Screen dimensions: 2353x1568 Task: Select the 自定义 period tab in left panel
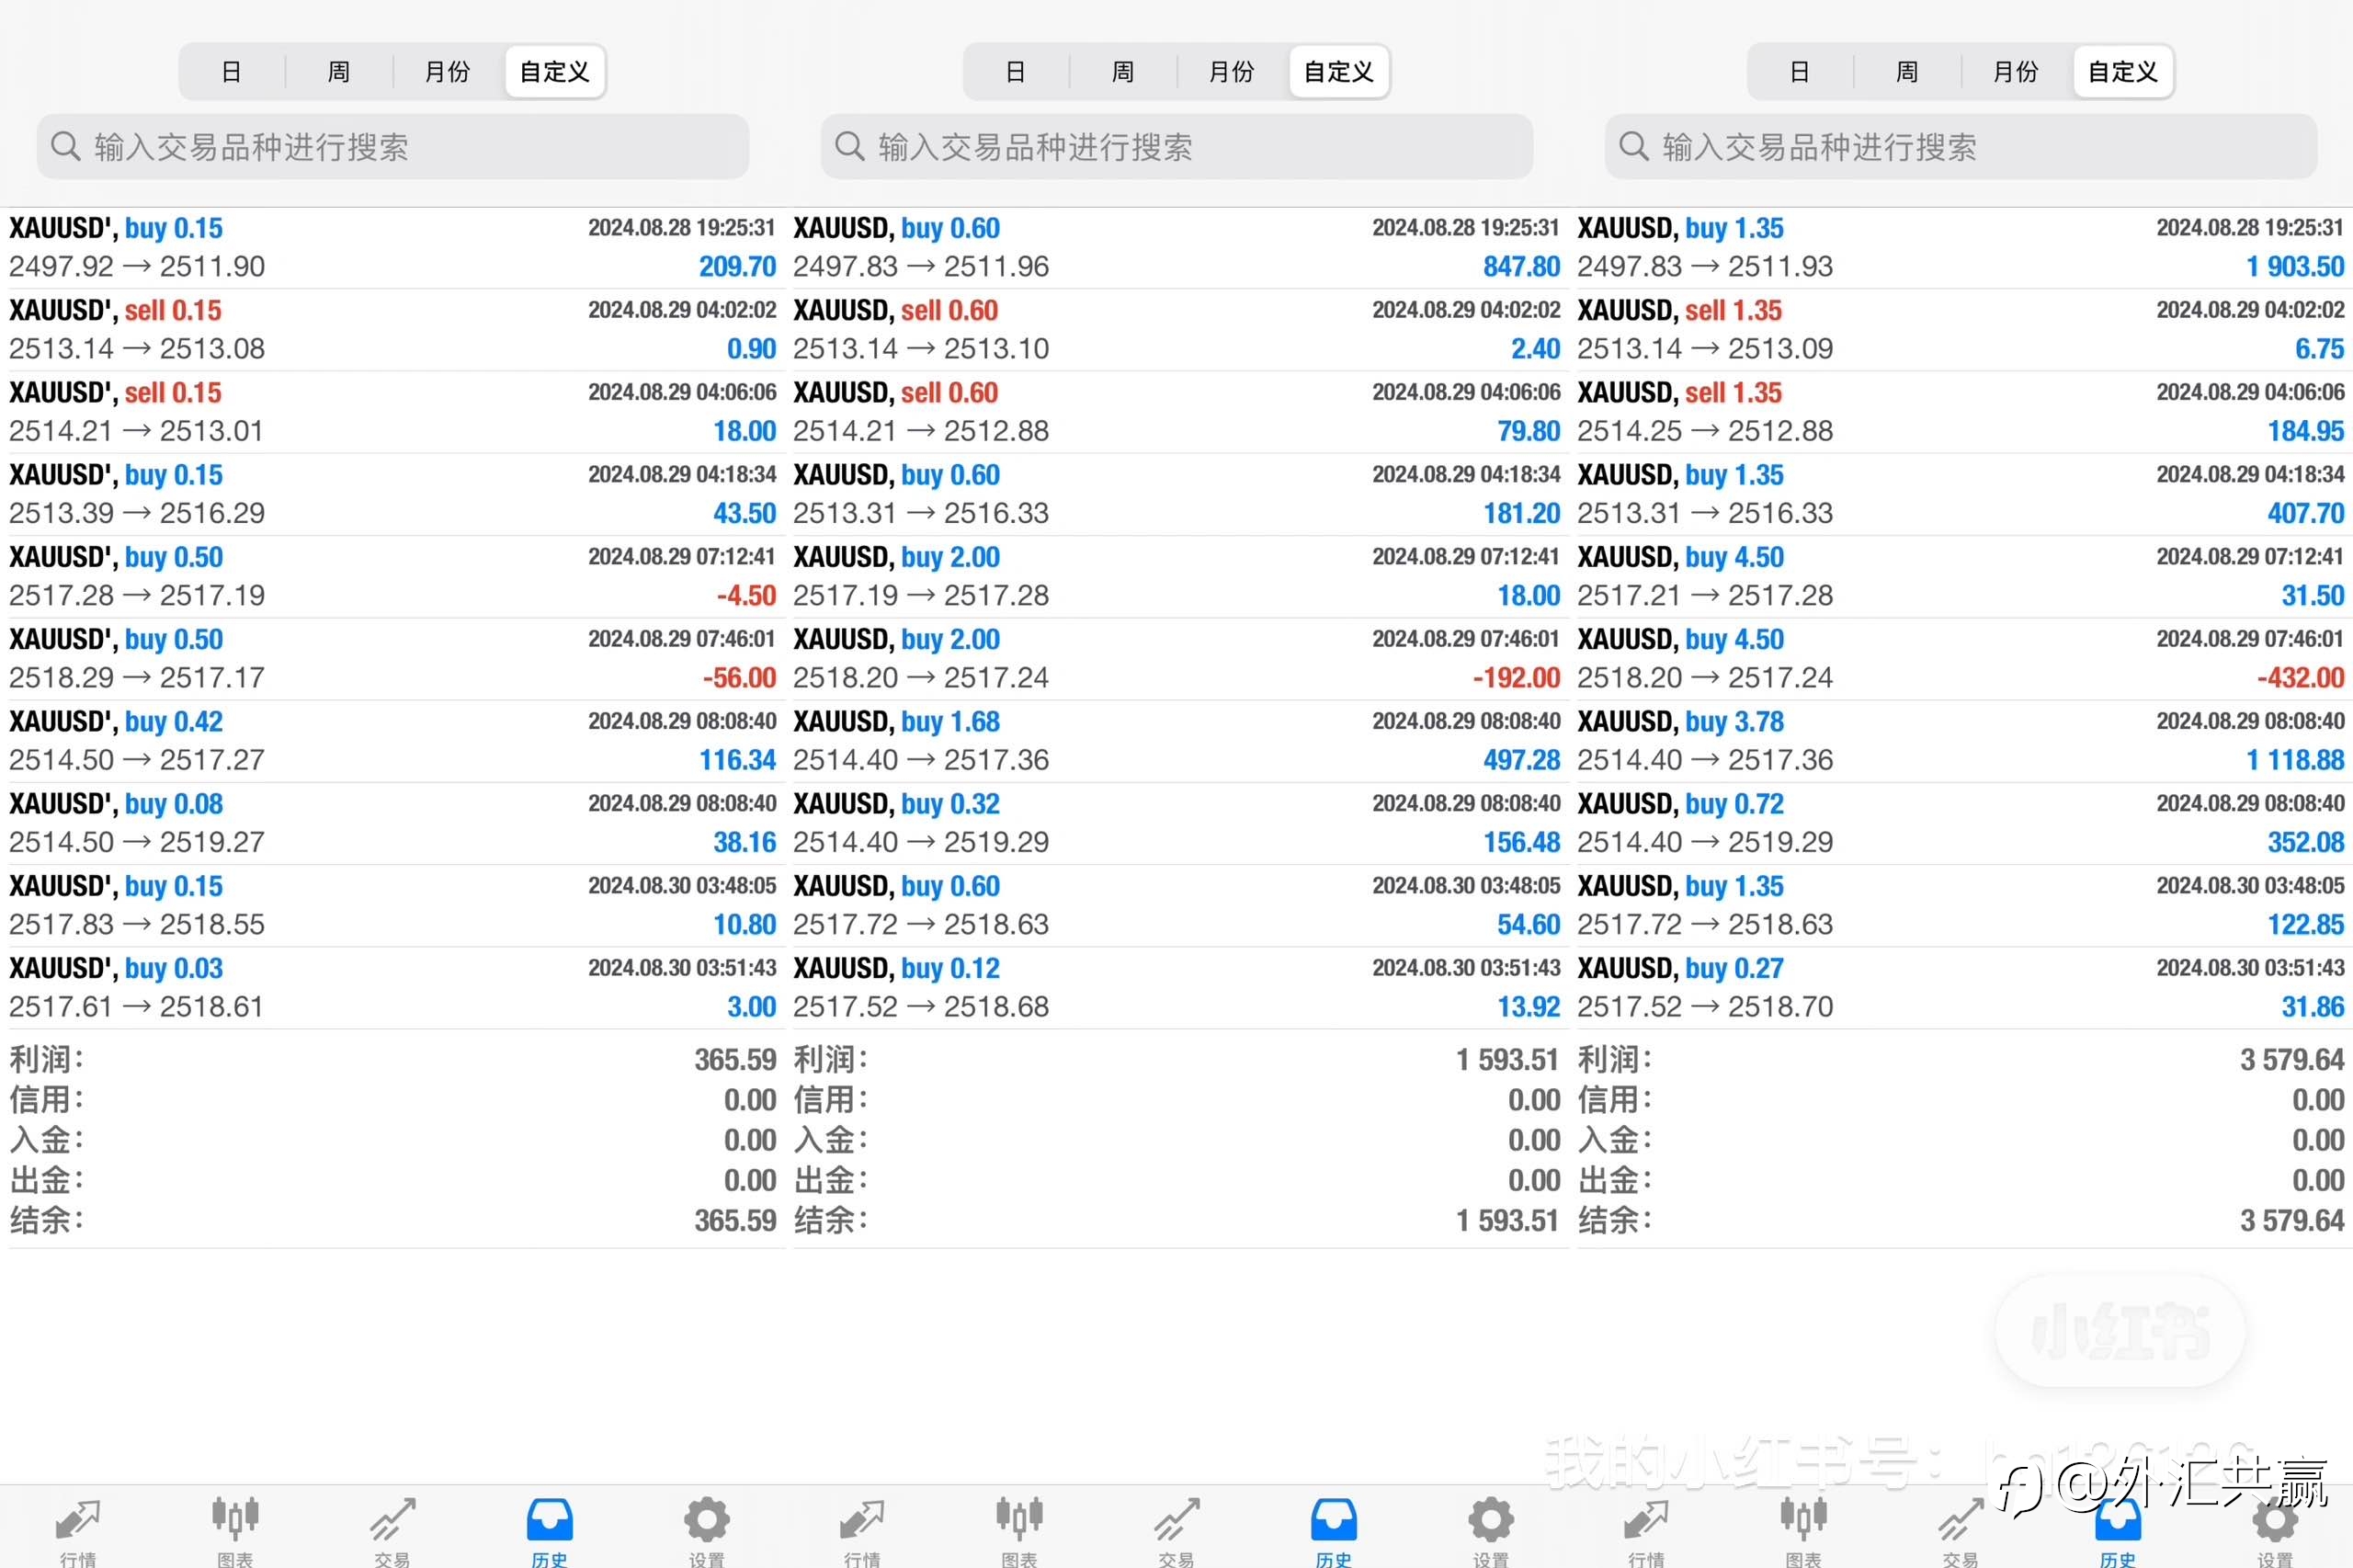tap(555, 72)
